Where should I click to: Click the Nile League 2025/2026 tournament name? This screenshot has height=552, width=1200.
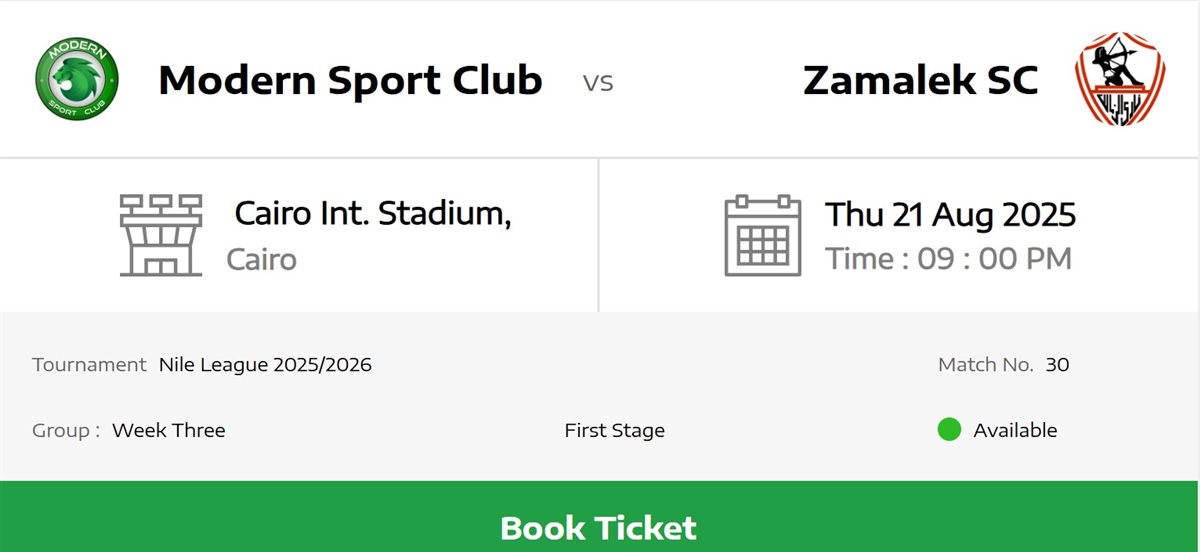[x=265, y=365]
